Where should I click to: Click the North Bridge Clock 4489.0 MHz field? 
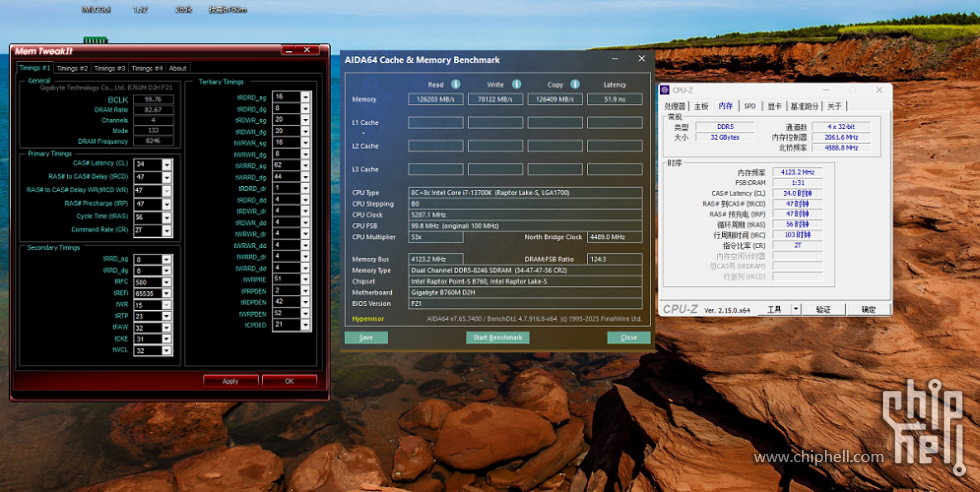tap(615, 237)
